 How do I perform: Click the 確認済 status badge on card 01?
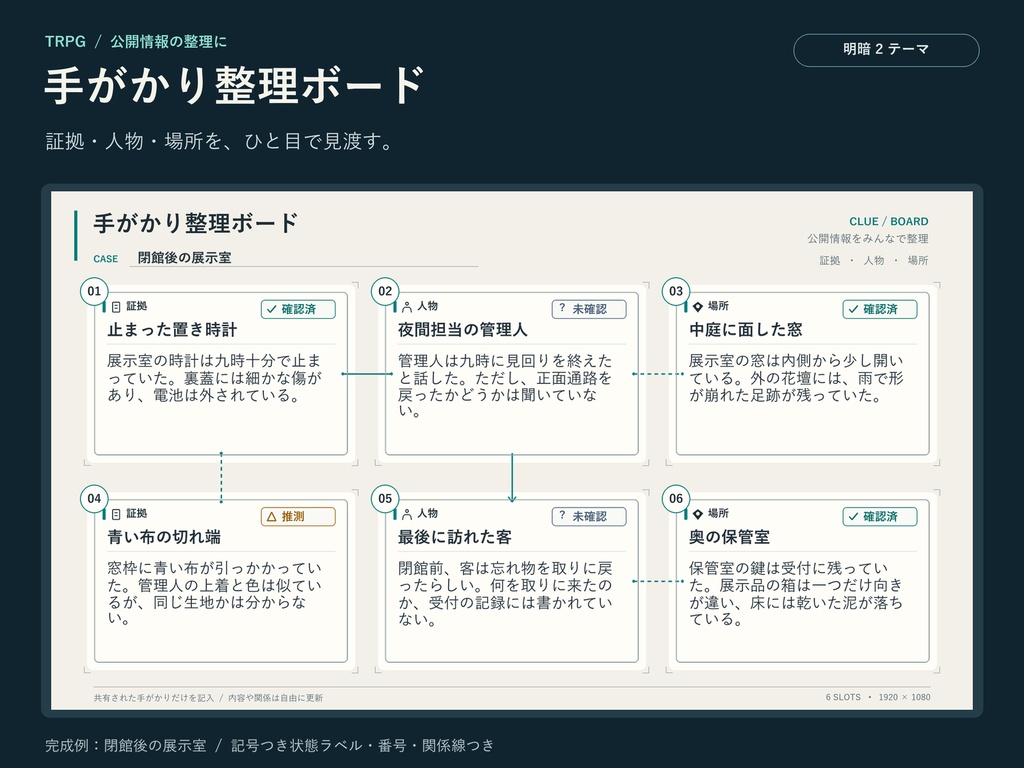coord(298,309)
